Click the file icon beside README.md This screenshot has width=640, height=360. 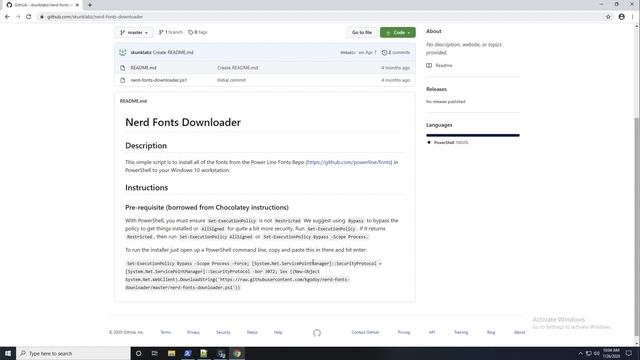point(122,68)
